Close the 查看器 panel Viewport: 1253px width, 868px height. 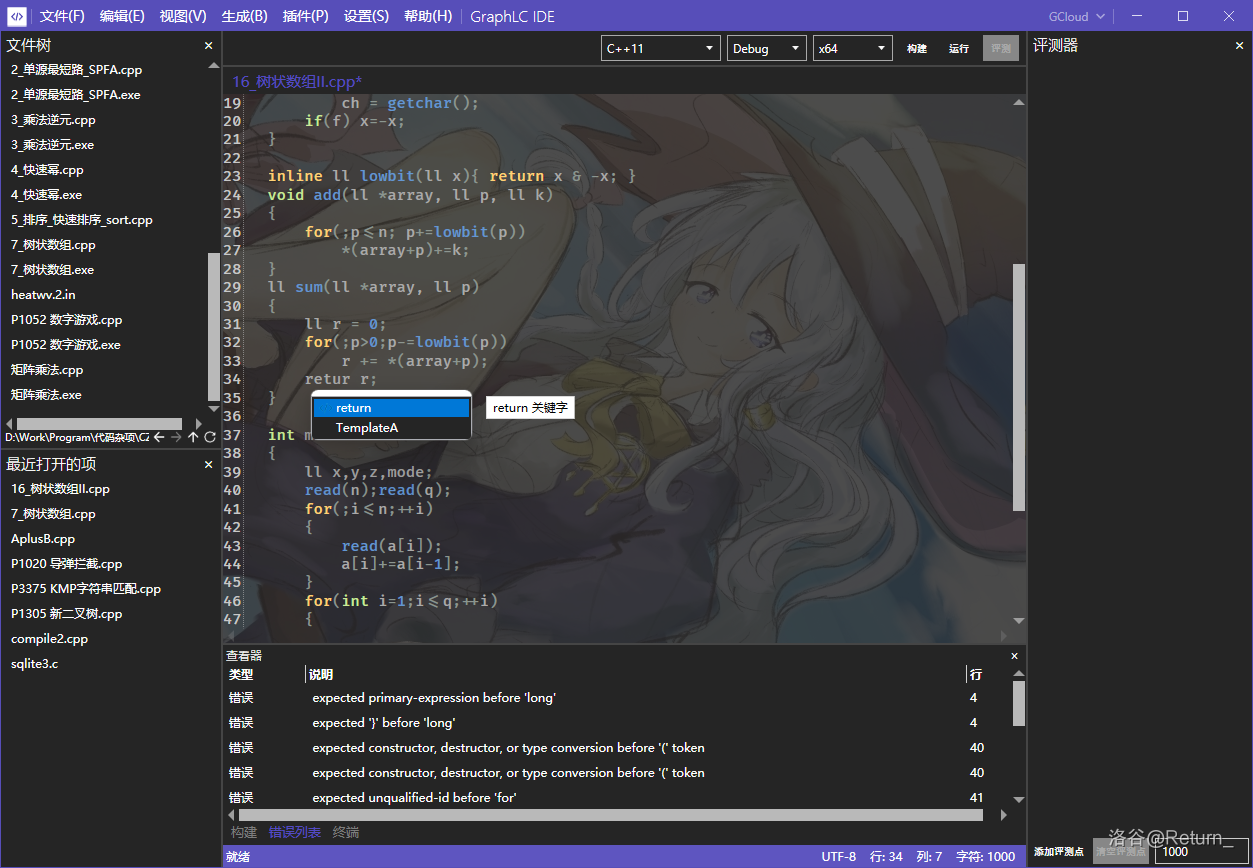click(1015, 656)
